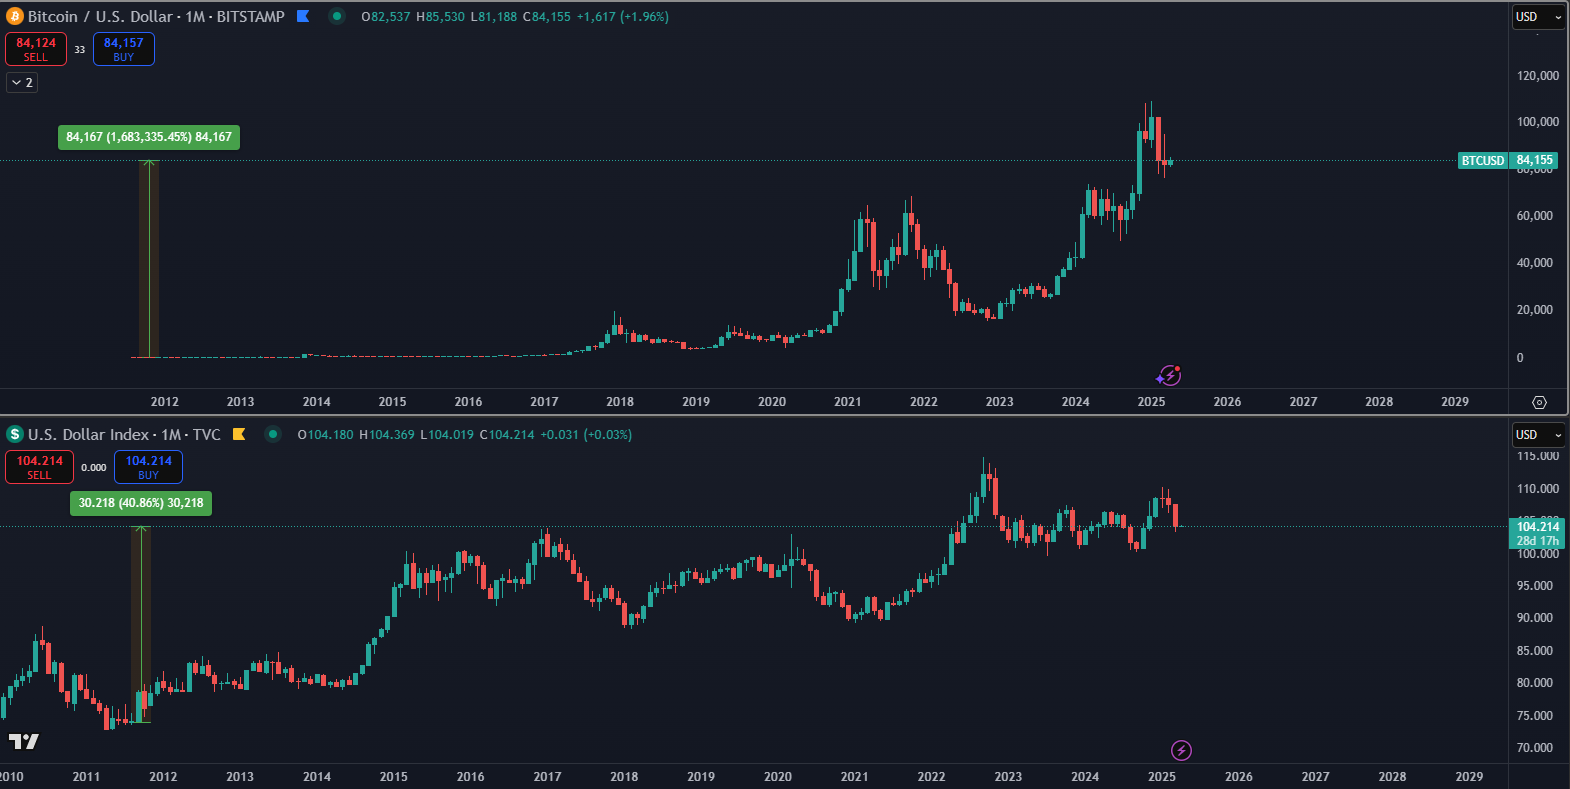Click the open value O82,537
Viewport: 1570px width, 789px height.
[386, 17]
